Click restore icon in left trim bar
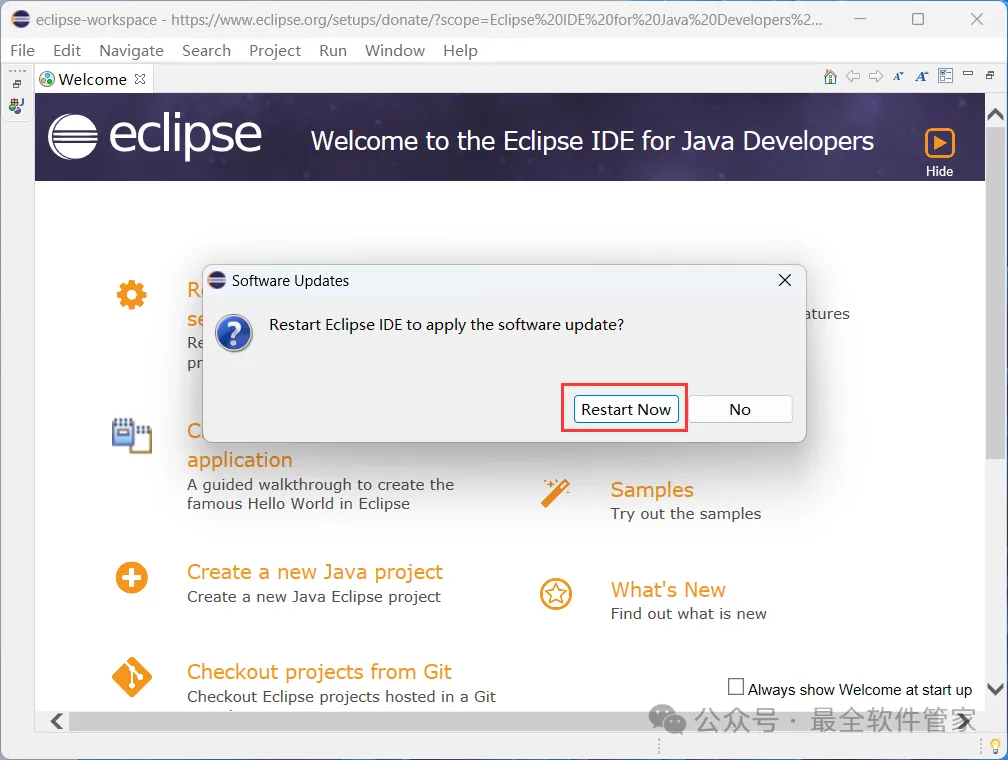 [x=17, y=84]
